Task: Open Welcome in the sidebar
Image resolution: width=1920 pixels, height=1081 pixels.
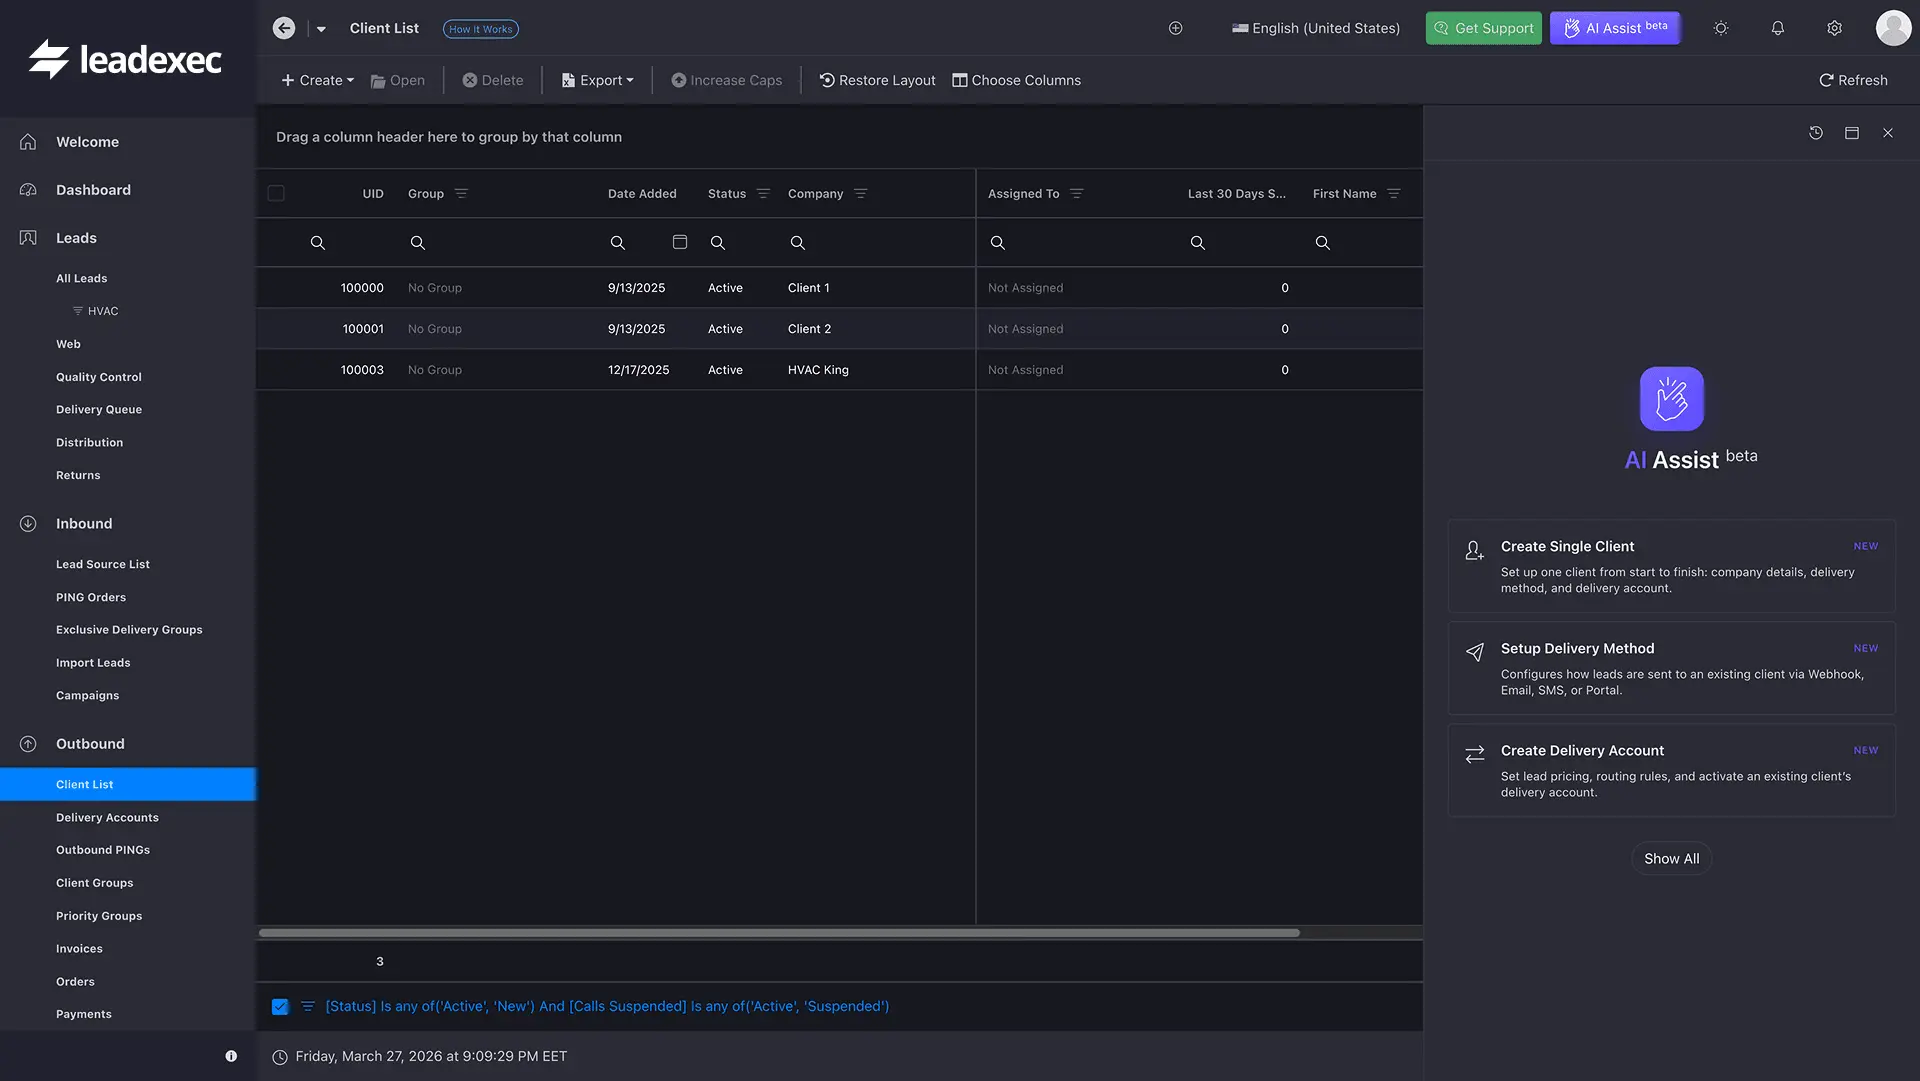Action: (x=87, y=142)
